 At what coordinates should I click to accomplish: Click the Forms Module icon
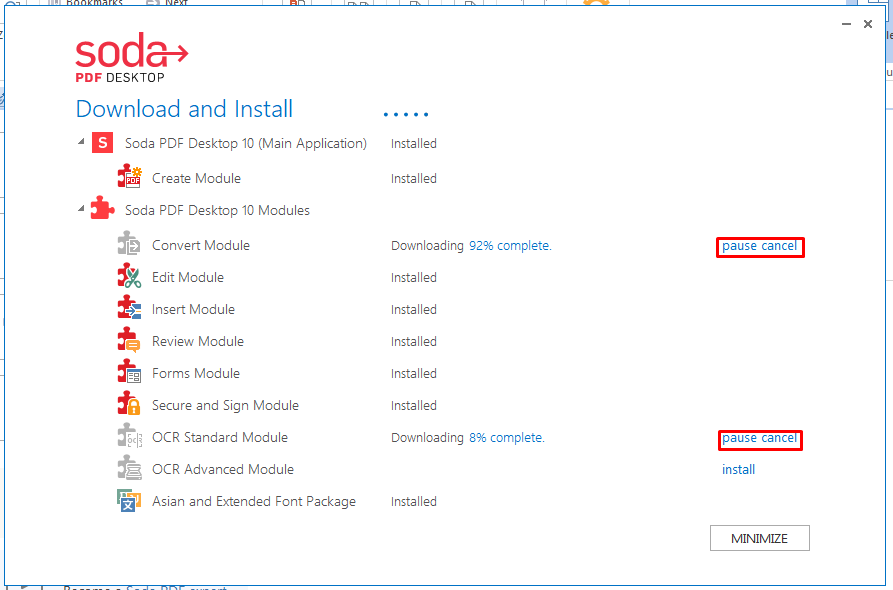point(129,371)
